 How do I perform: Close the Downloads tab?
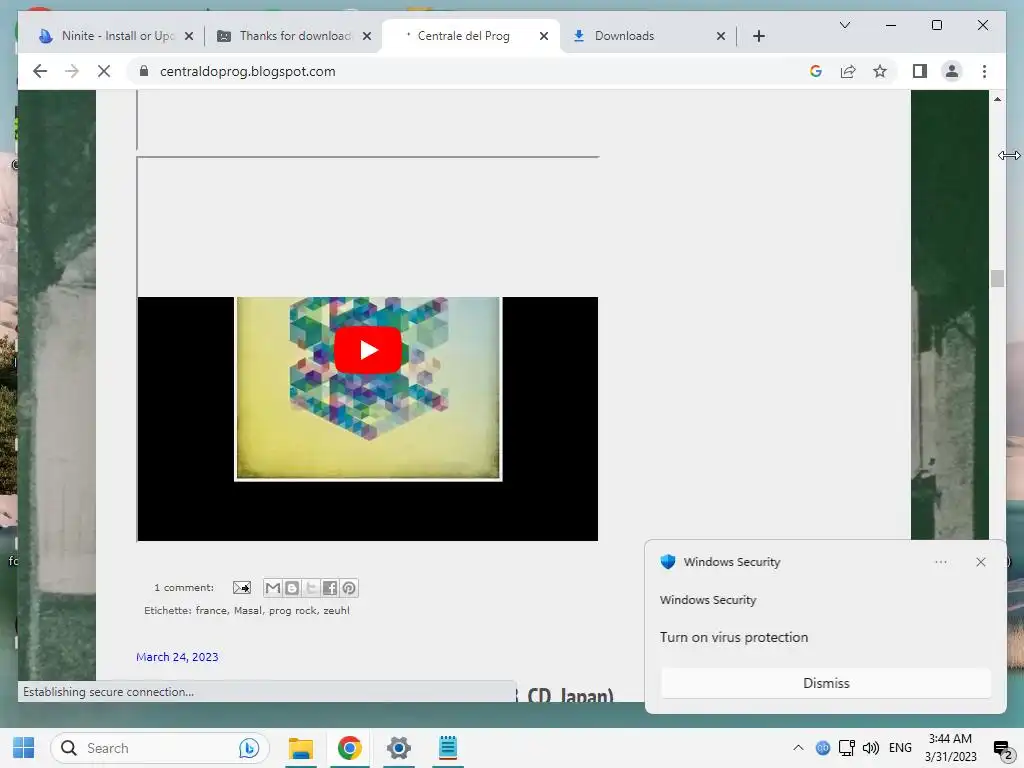(720, 36)
